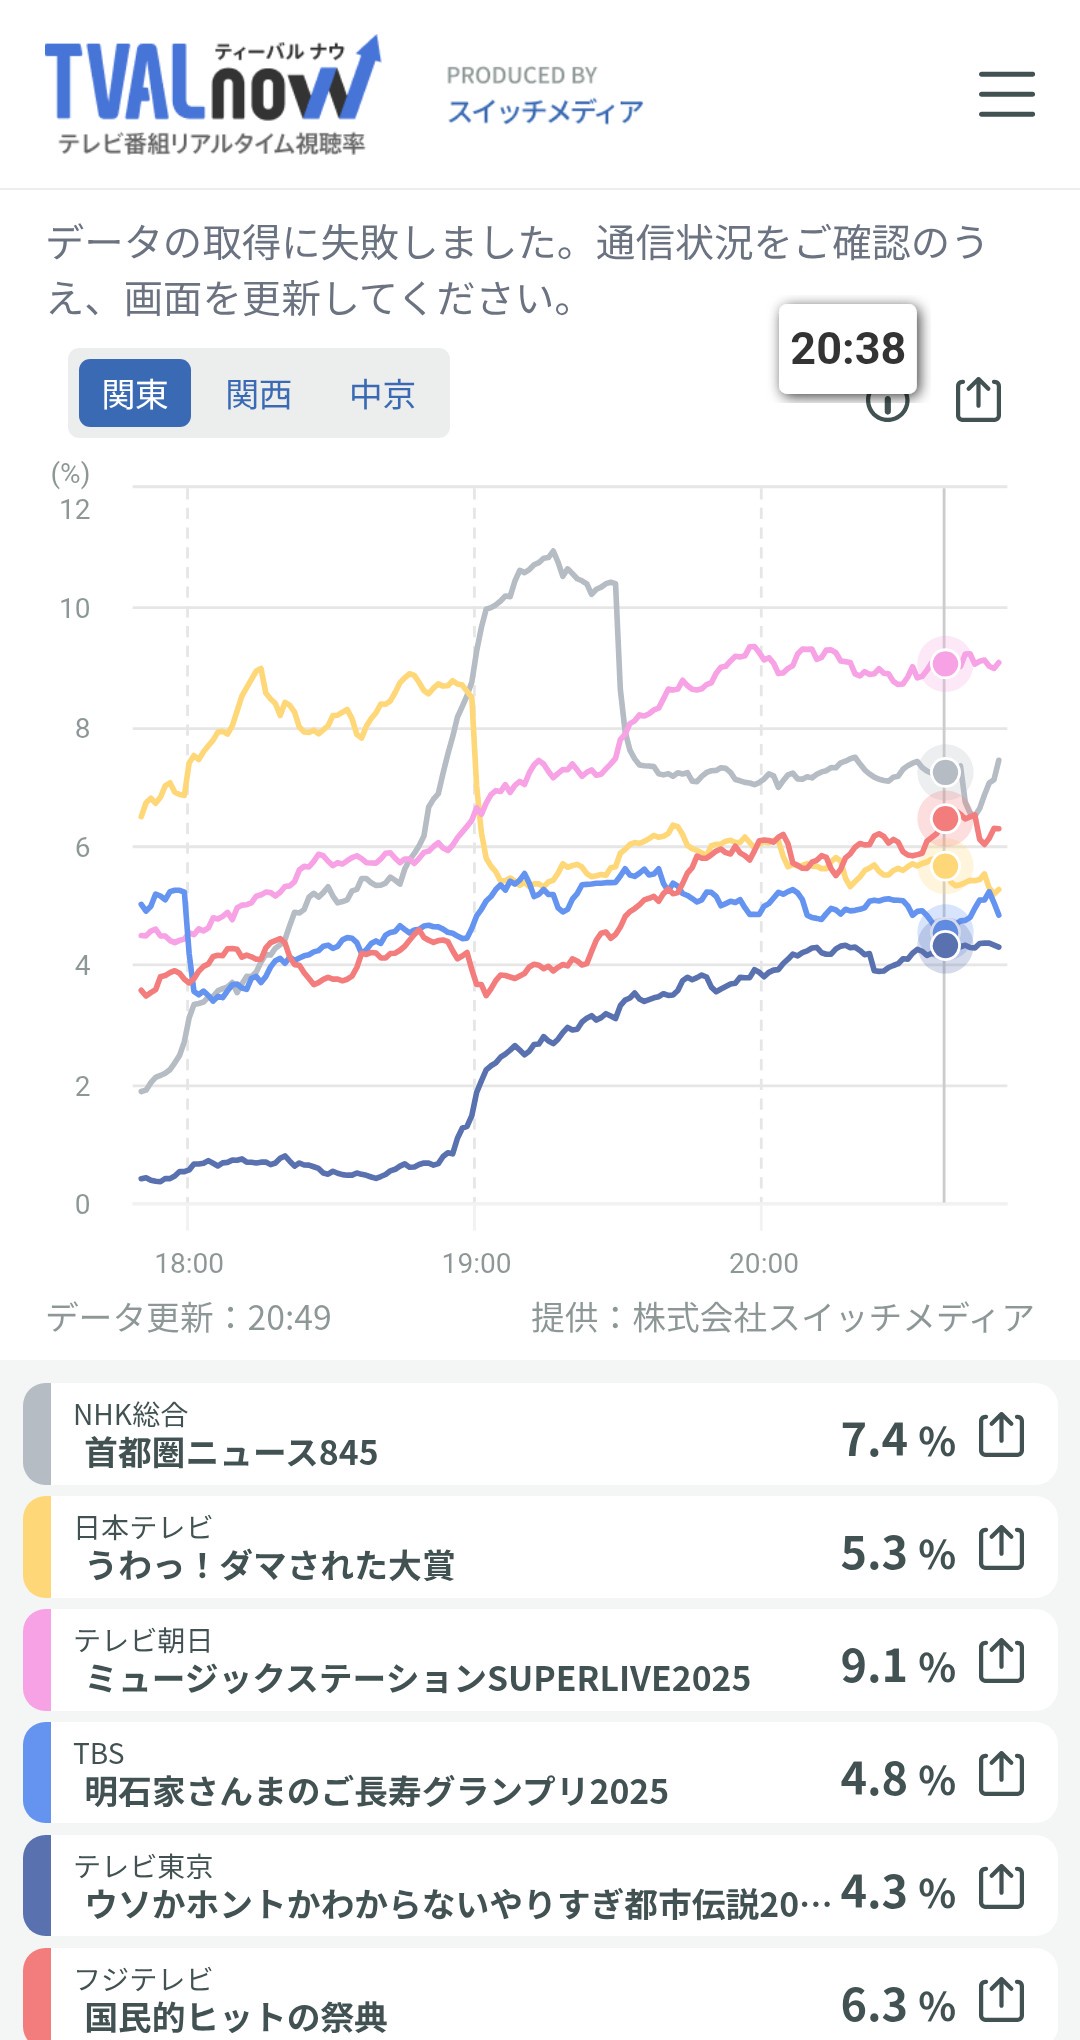This screenshot has height=2040, width=1080.
Task: Tap the chart share icon
Action: point(978,399)
